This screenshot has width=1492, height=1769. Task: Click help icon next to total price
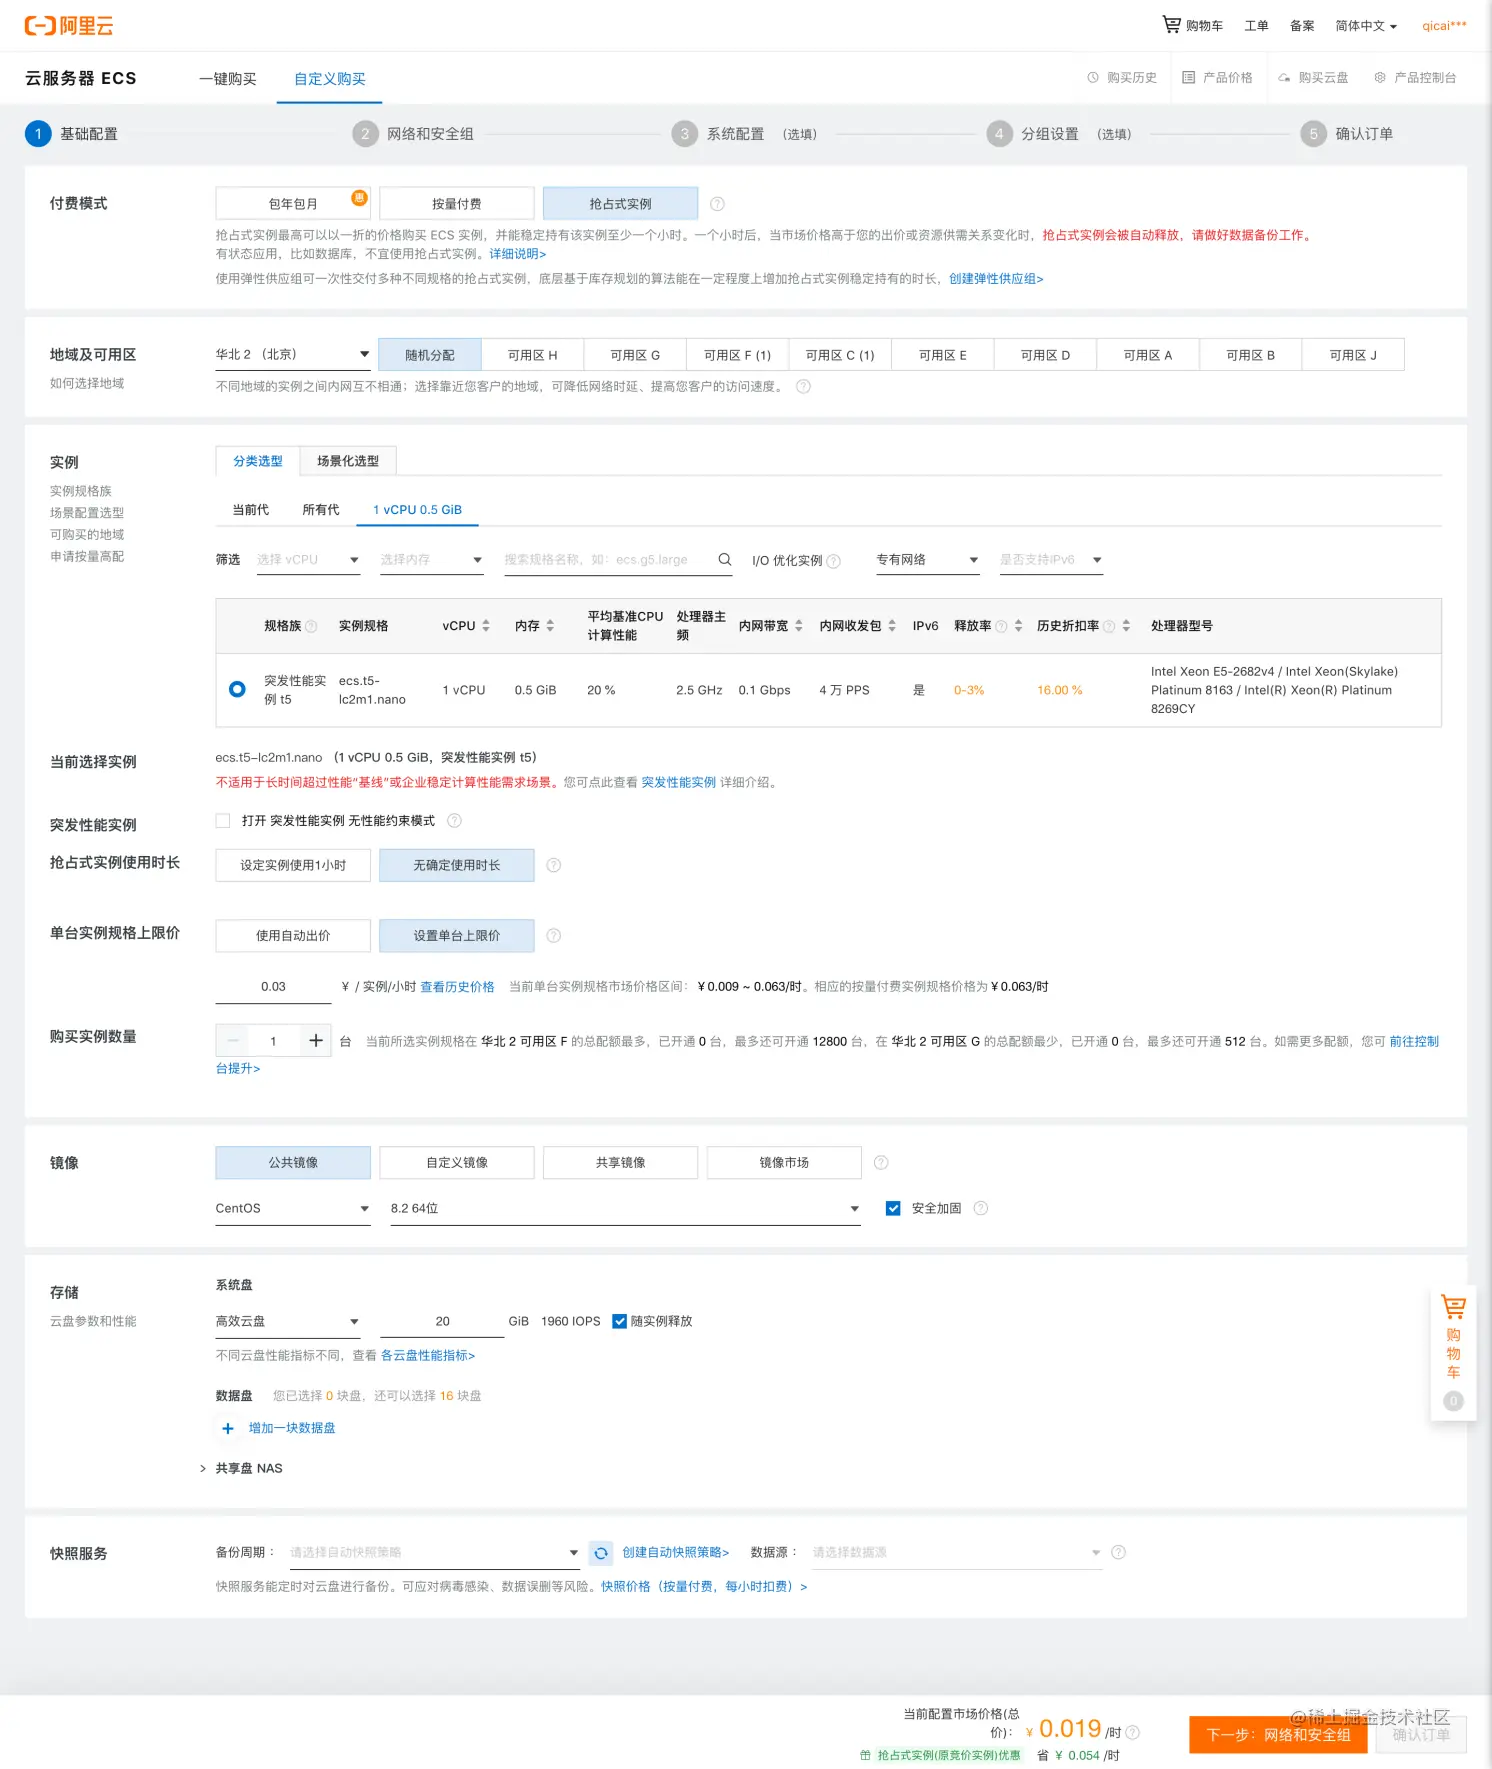pyautogui.click(x=1133, y=1732)
